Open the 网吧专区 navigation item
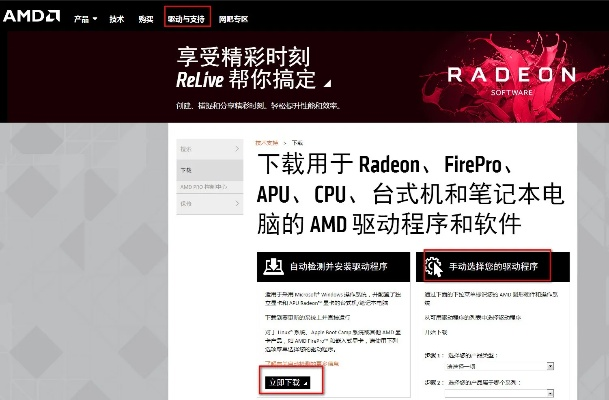 [x=233, y=18]
